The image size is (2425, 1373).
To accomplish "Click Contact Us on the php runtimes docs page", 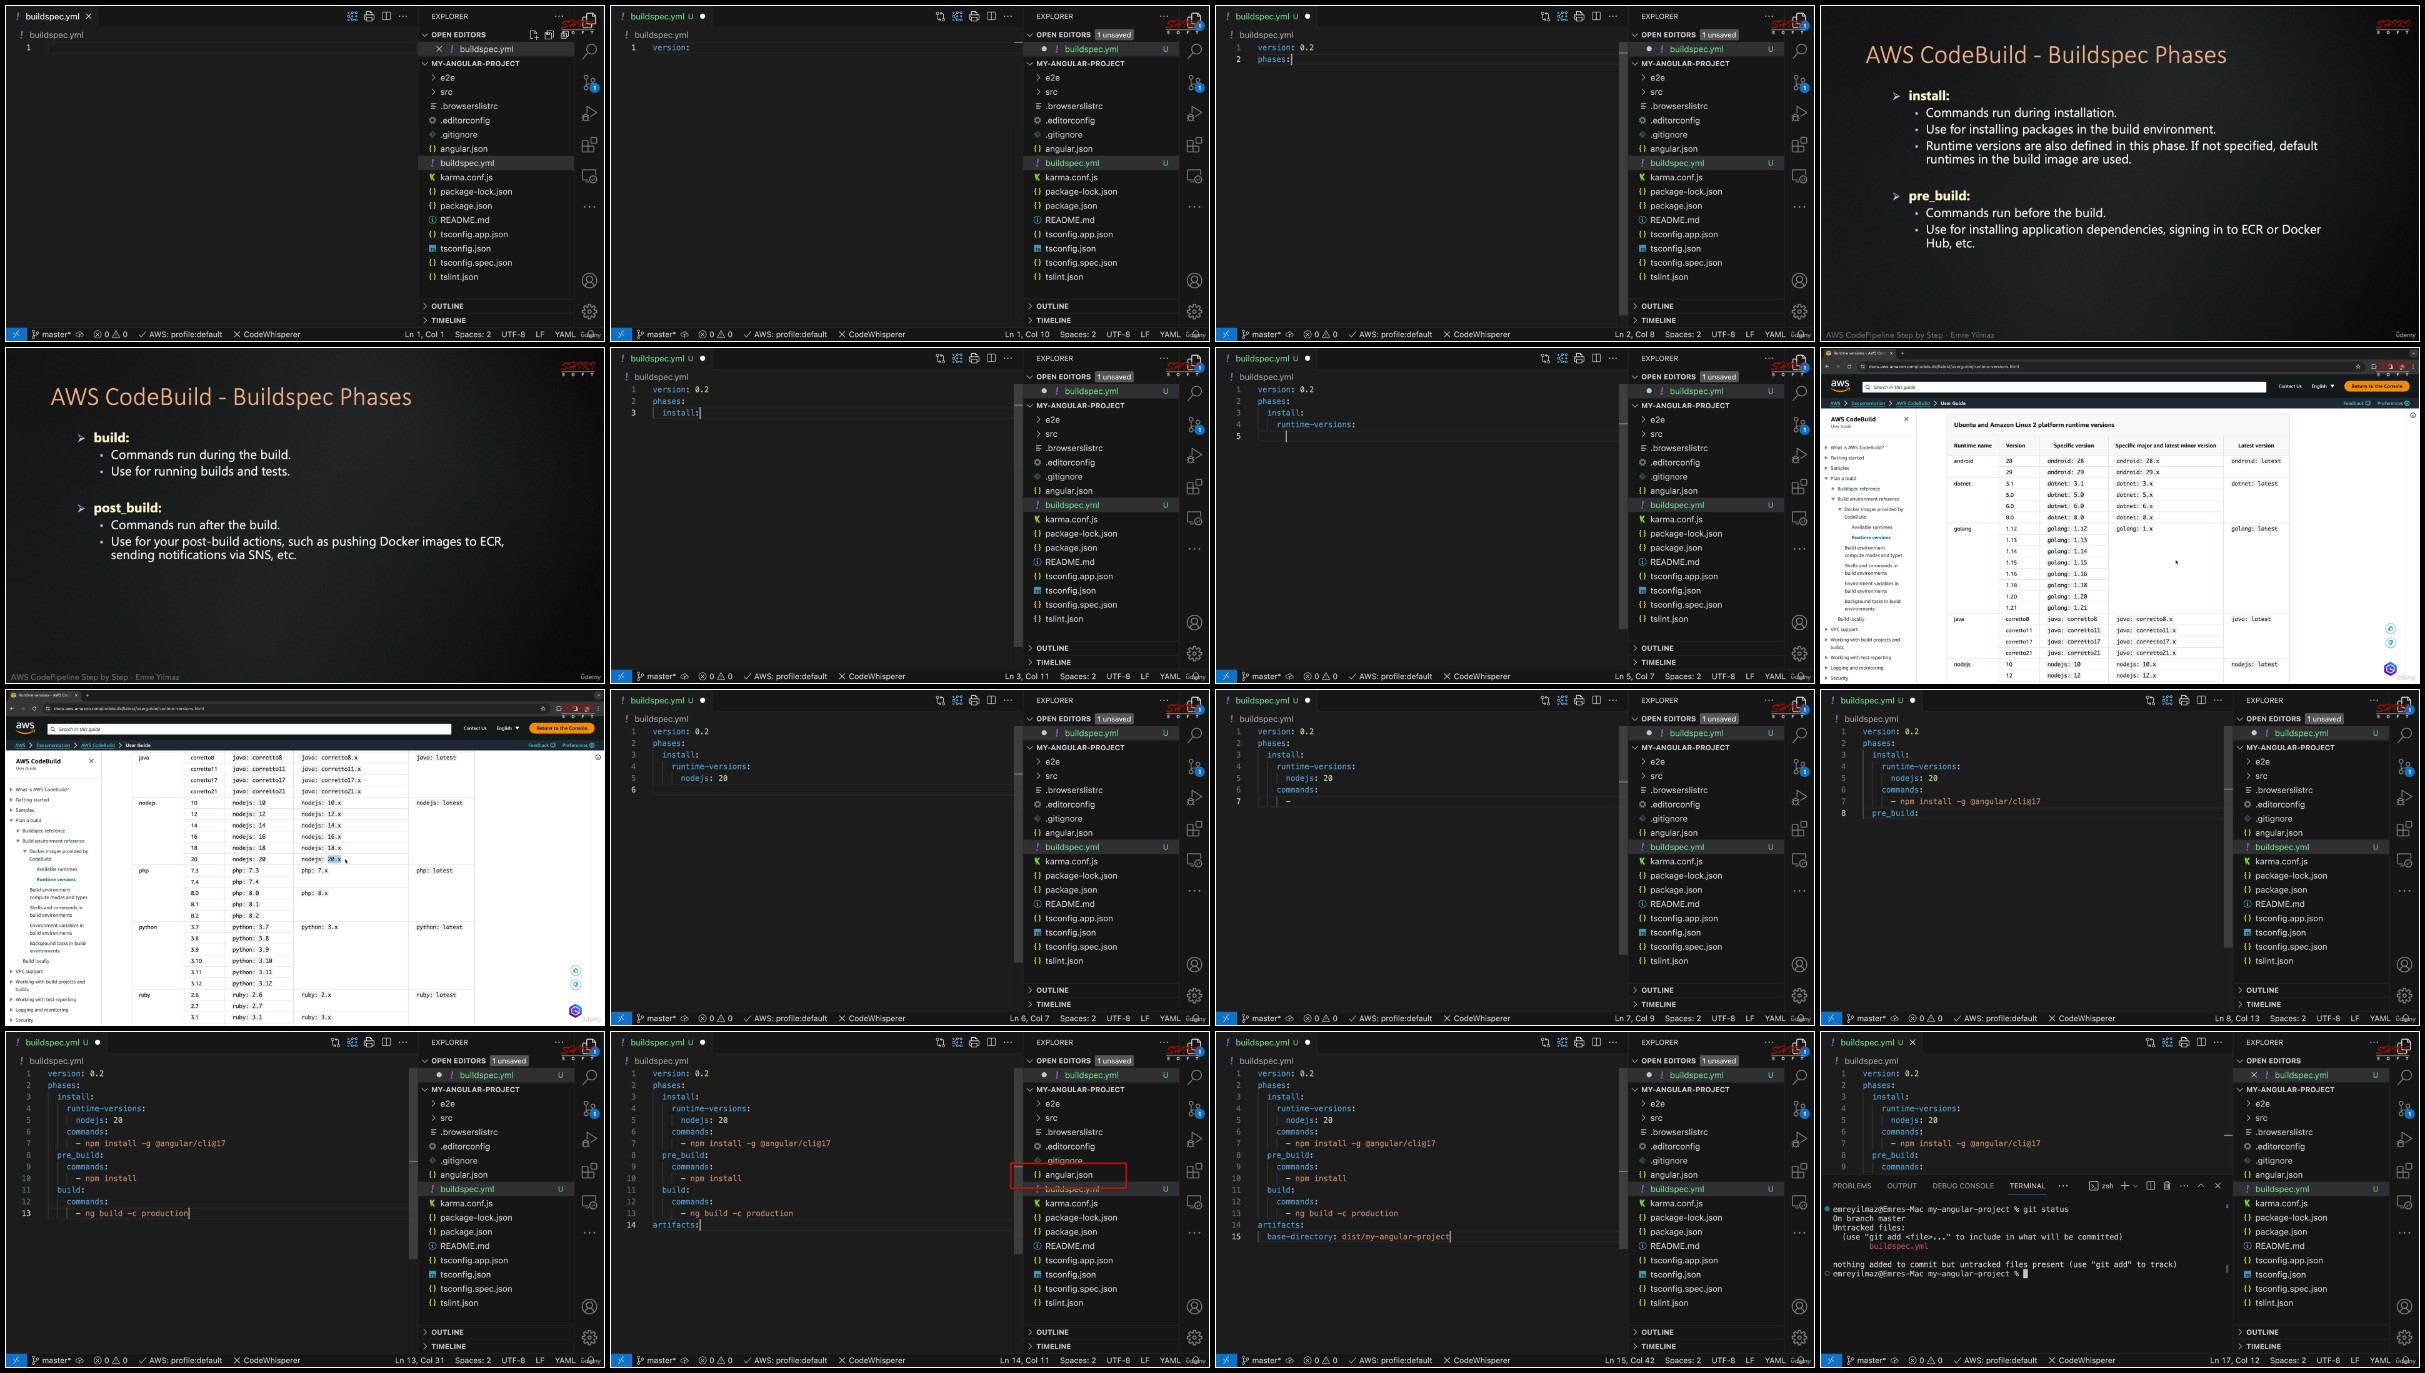I will click(x=475, y=728).
